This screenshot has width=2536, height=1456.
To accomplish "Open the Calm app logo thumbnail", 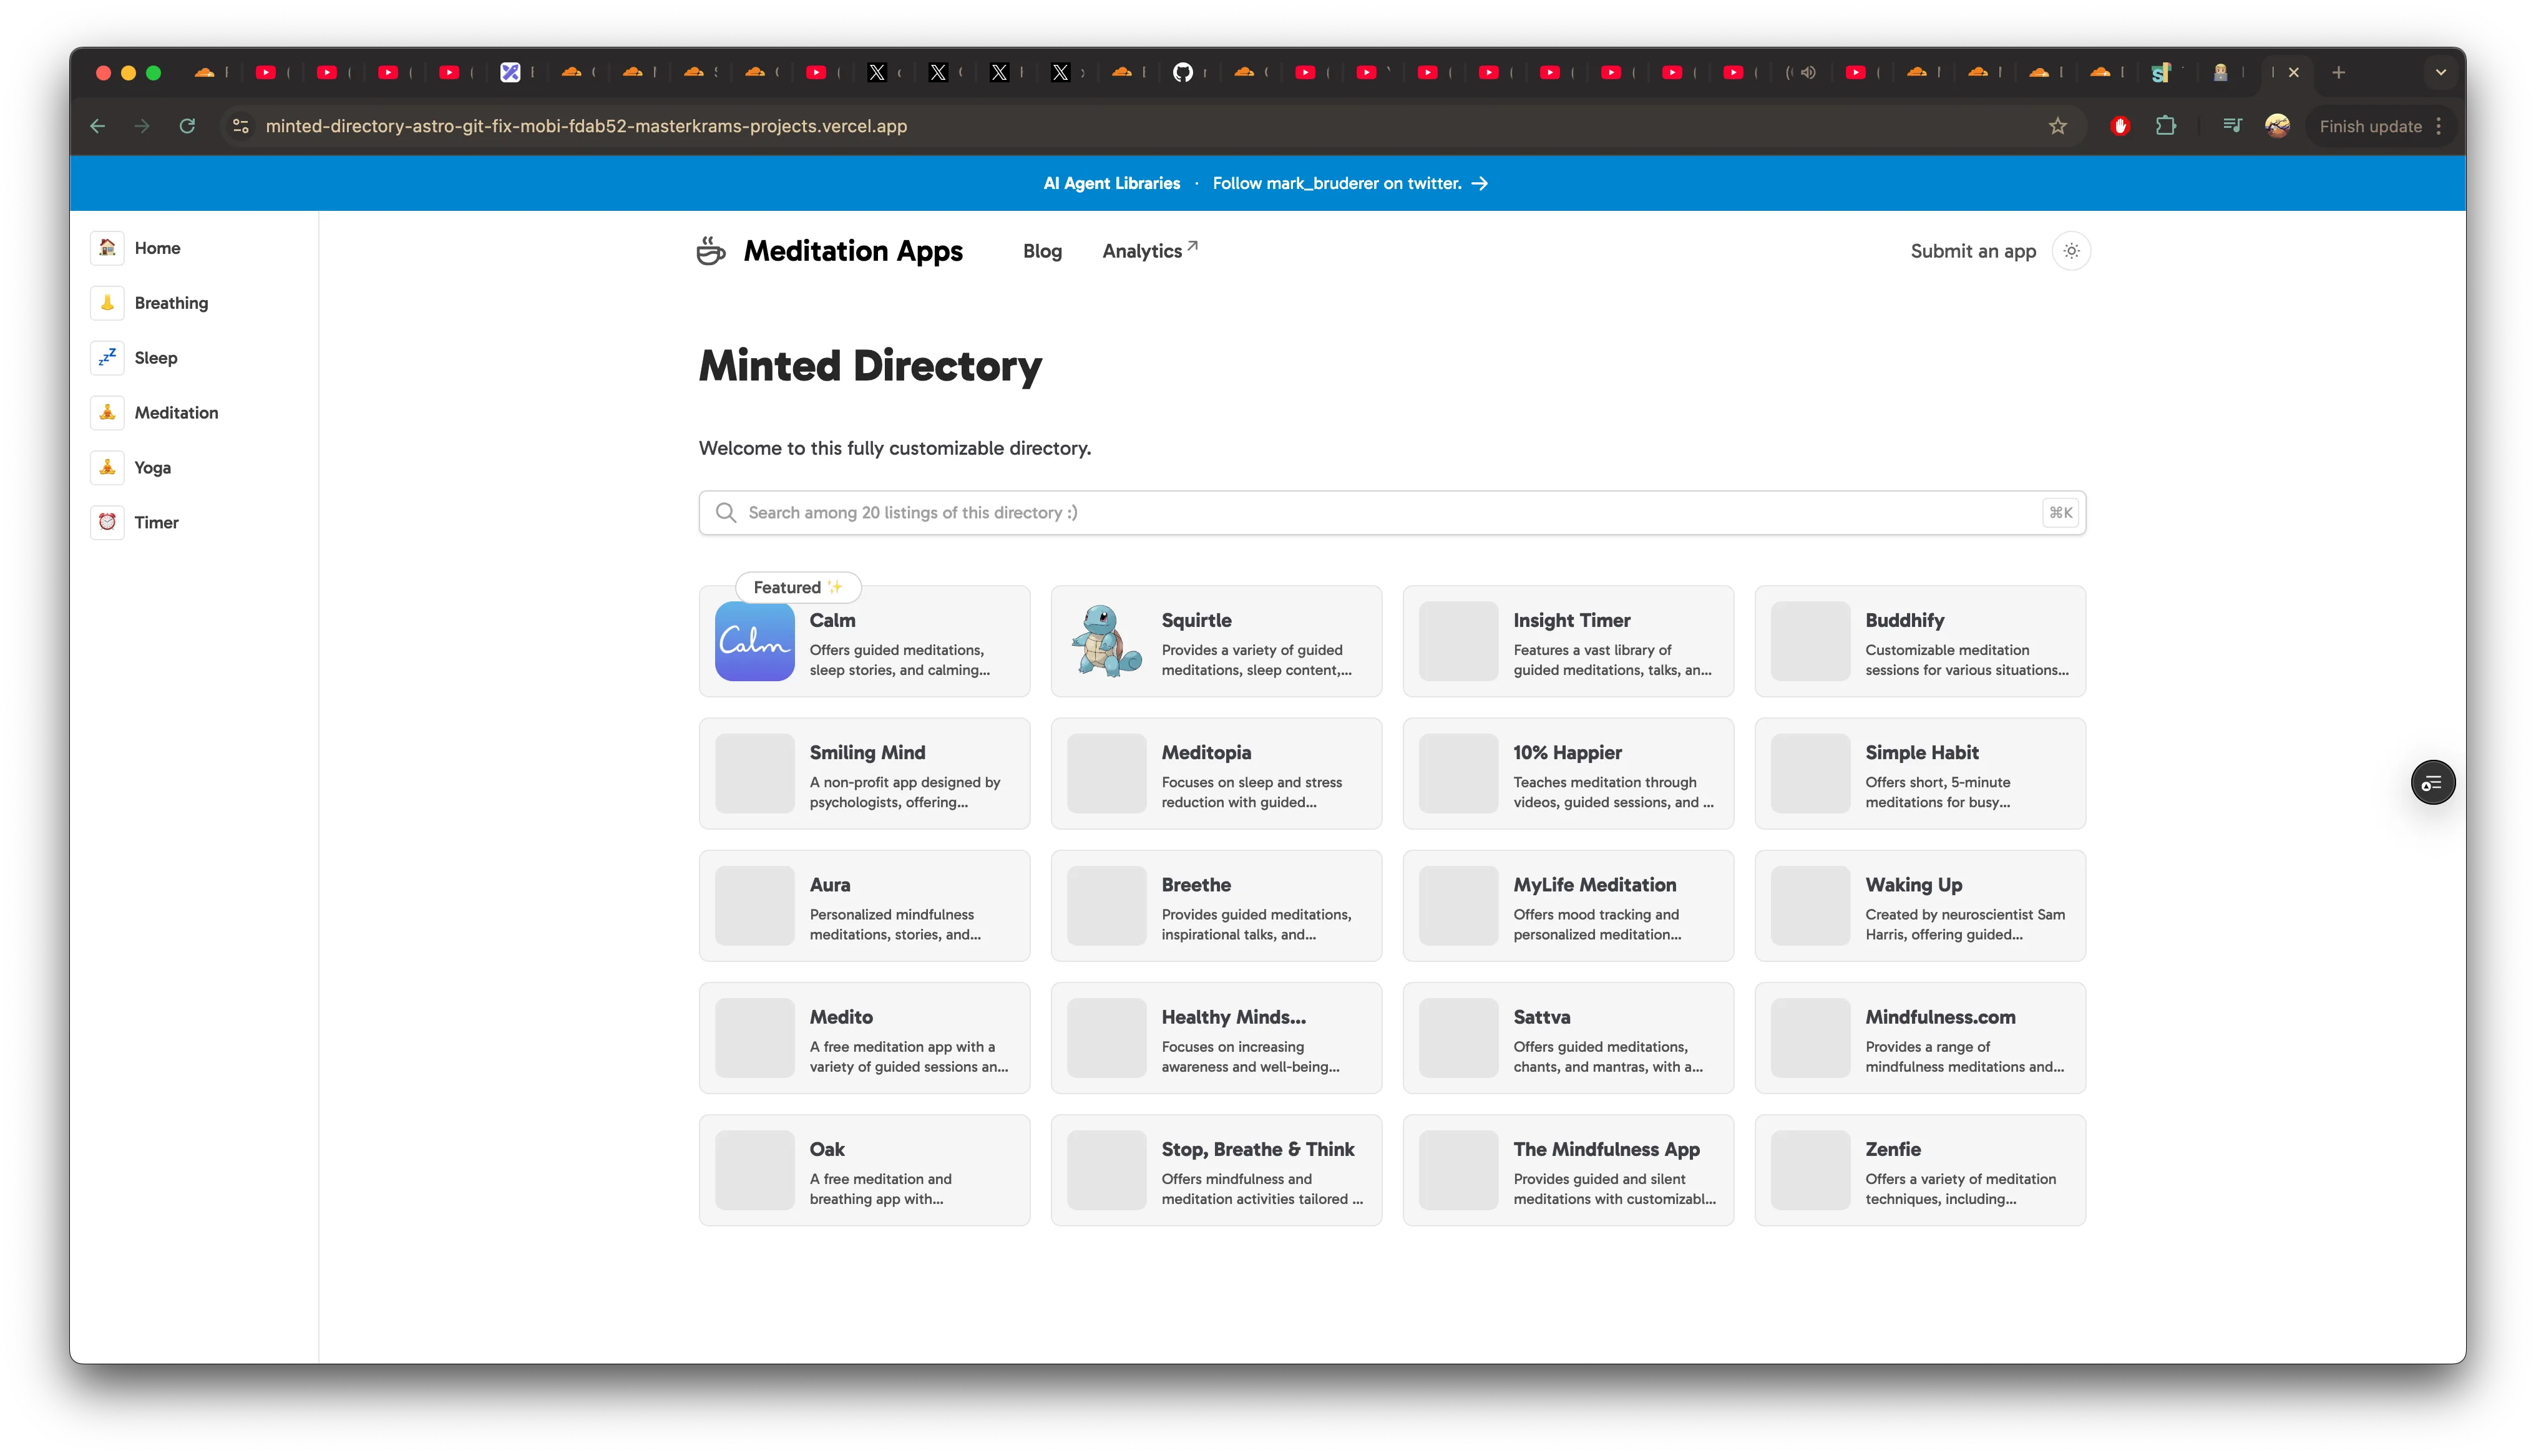I will coord(755,641).
